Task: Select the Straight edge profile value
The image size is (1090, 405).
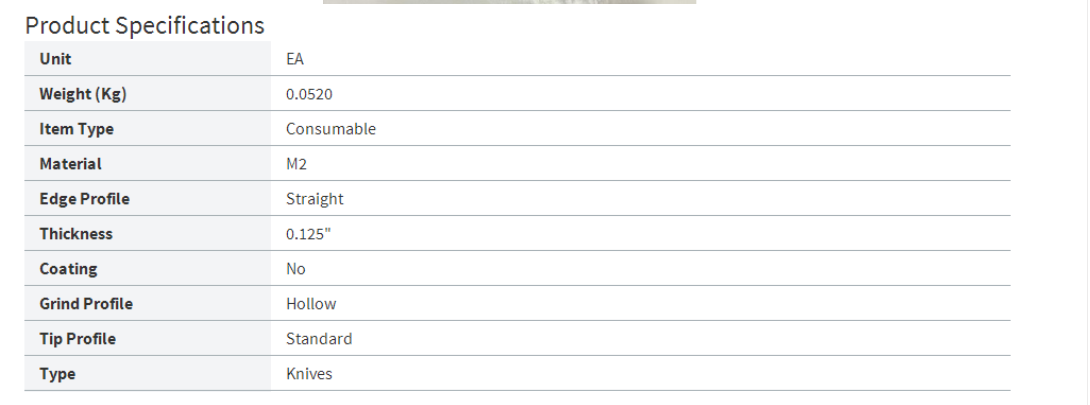Action: [x=315, y=199]
